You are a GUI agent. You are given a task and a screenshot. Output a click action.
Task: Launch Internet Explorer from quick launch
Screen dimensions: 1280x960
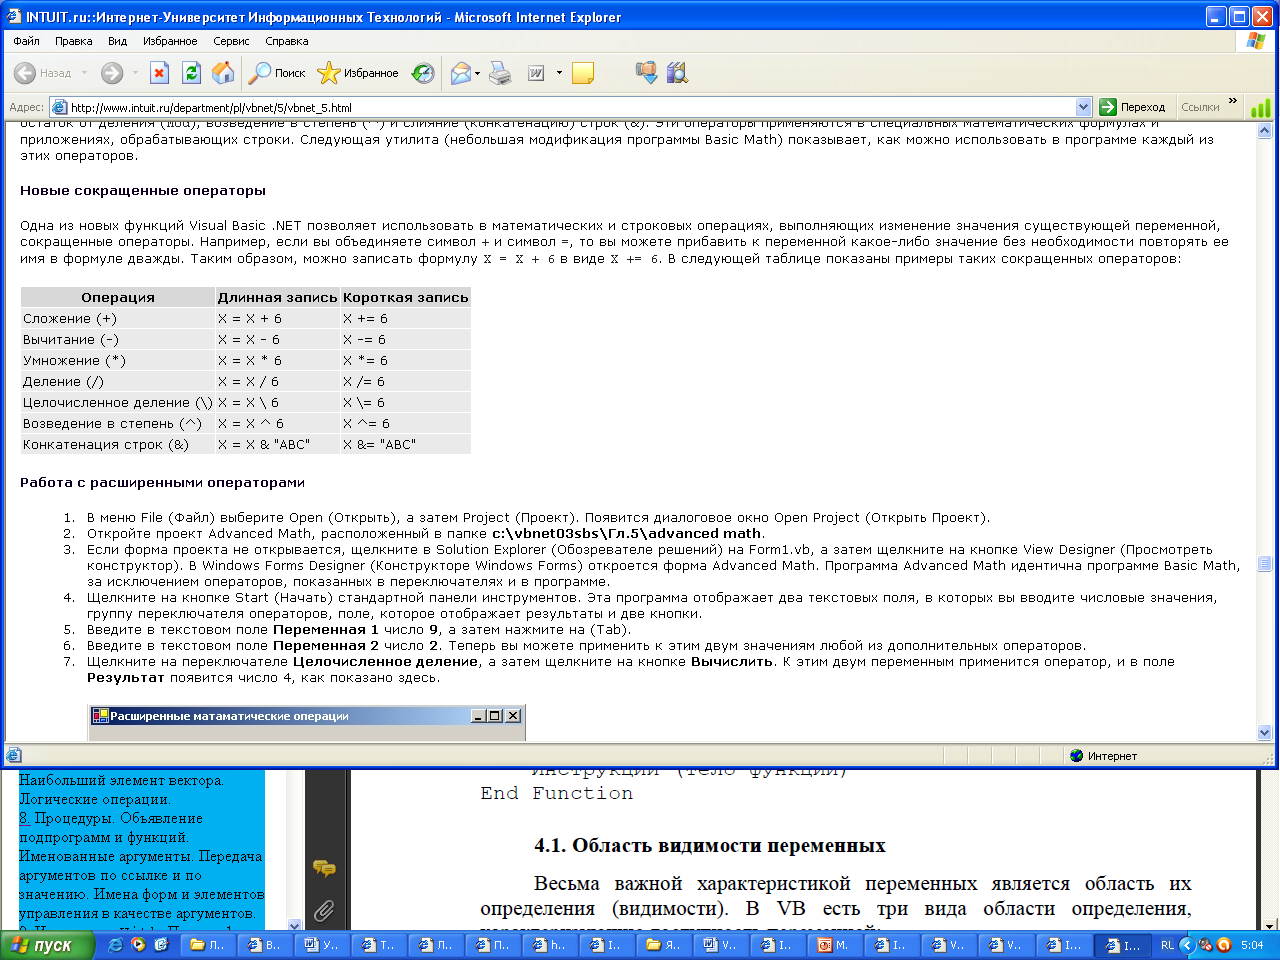(116, 945)
